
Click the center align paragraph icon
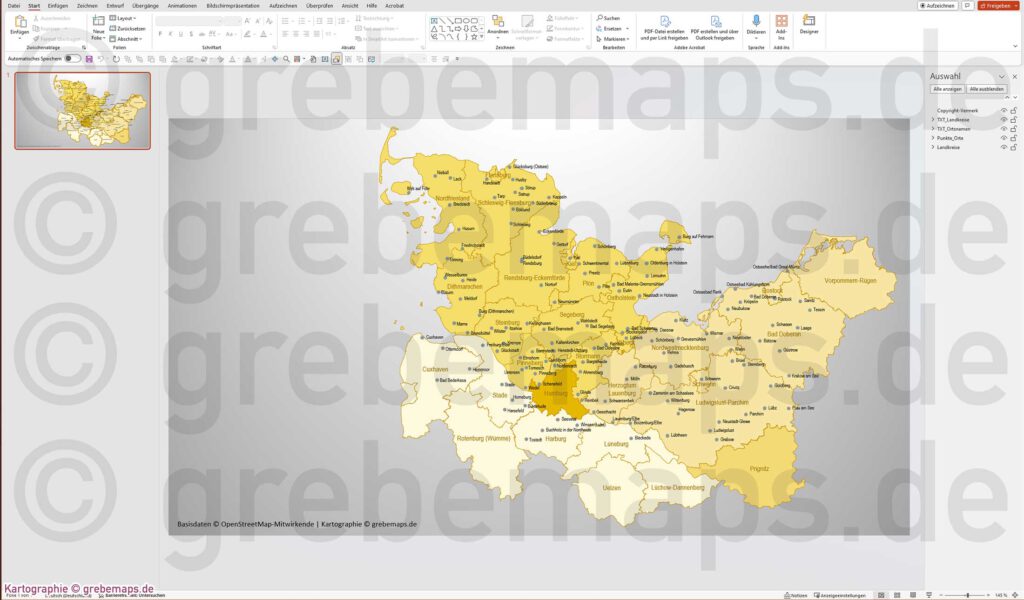[295, 34]
